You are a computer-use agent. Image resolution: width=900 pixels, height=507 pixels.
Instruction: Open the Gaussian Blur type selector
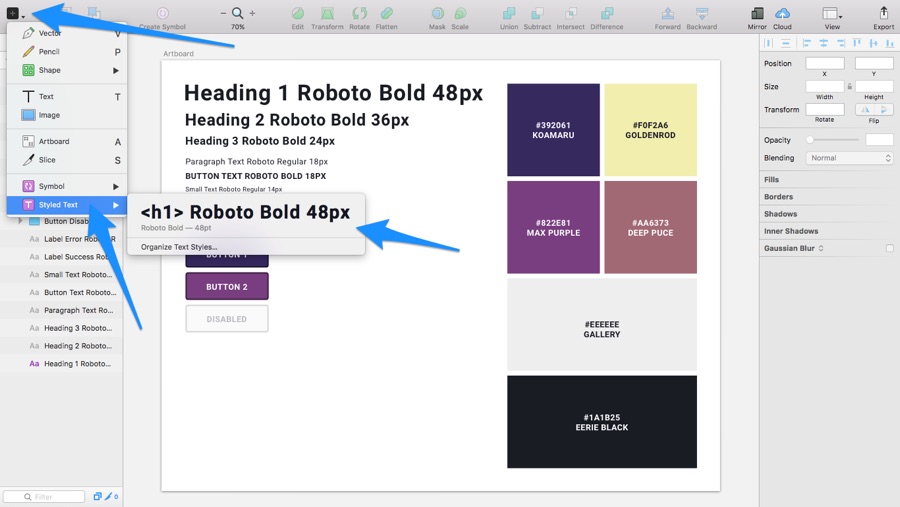click(821, 248)
